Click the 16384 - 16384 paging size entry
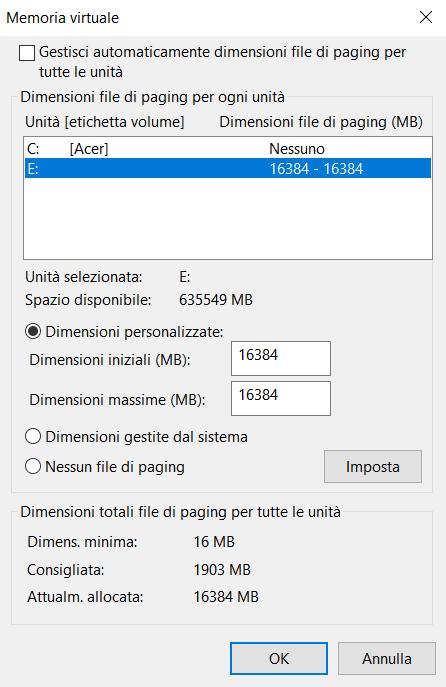 tap(316, 169)
